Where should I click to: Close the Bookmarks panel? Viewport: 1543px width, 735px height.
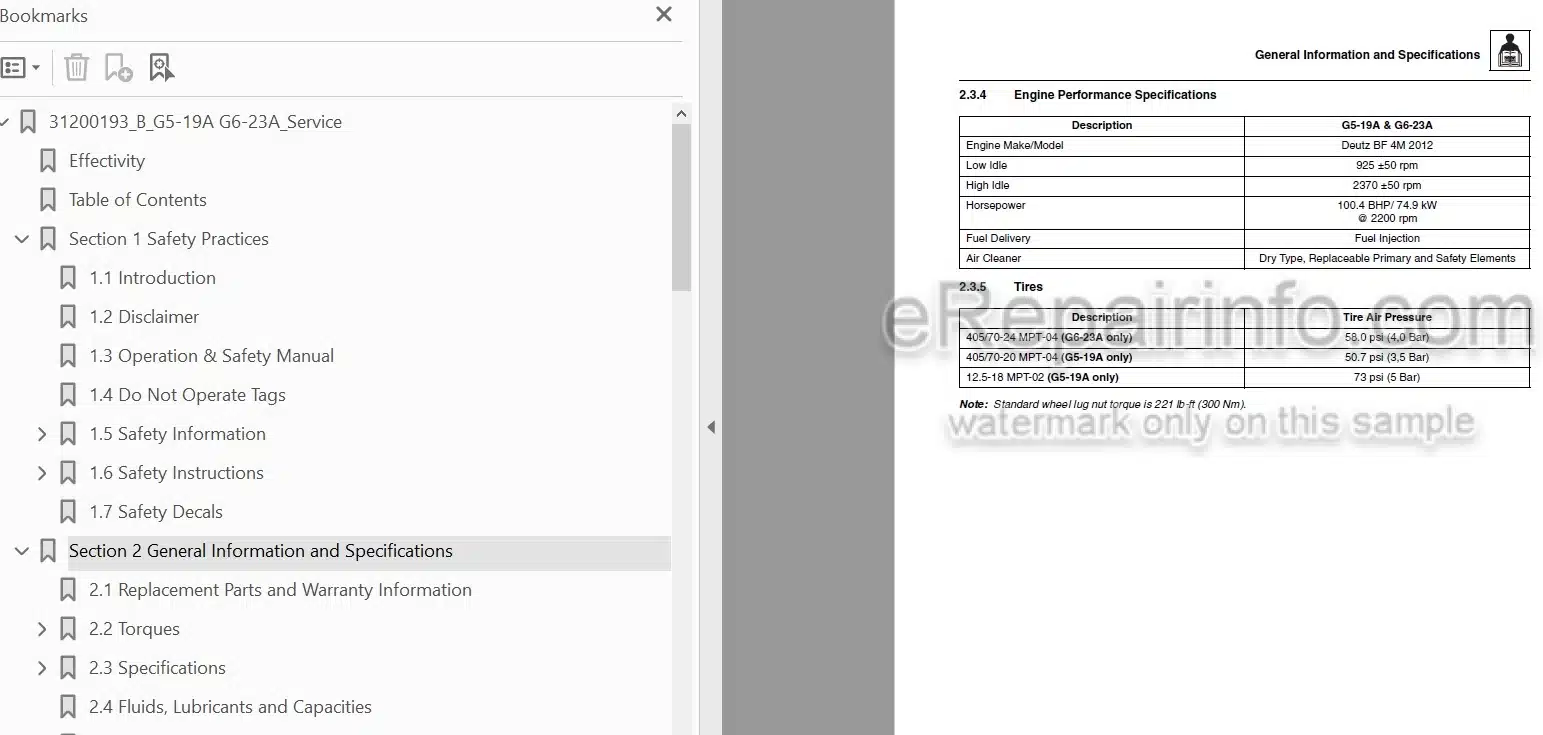[664, 14]
